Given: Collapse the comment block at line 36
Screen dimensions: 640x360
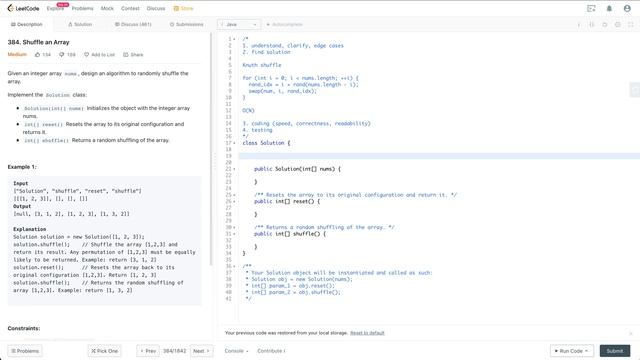Looking at the screenshot, I should pyautogui.click(x=234, y=266).
